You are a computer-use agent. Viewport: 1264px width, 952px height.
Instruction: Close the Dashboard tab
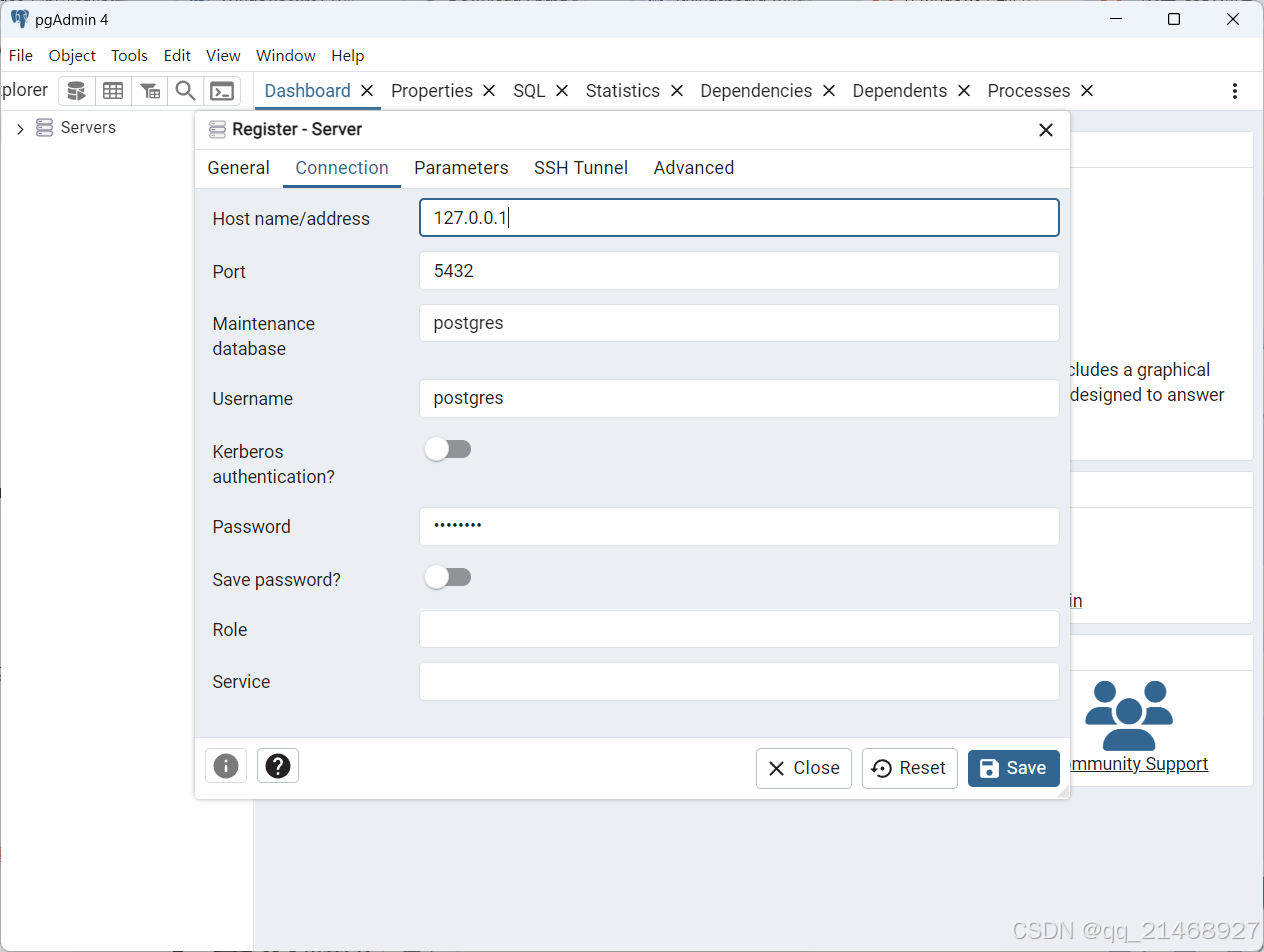click(x=367, y=90)
